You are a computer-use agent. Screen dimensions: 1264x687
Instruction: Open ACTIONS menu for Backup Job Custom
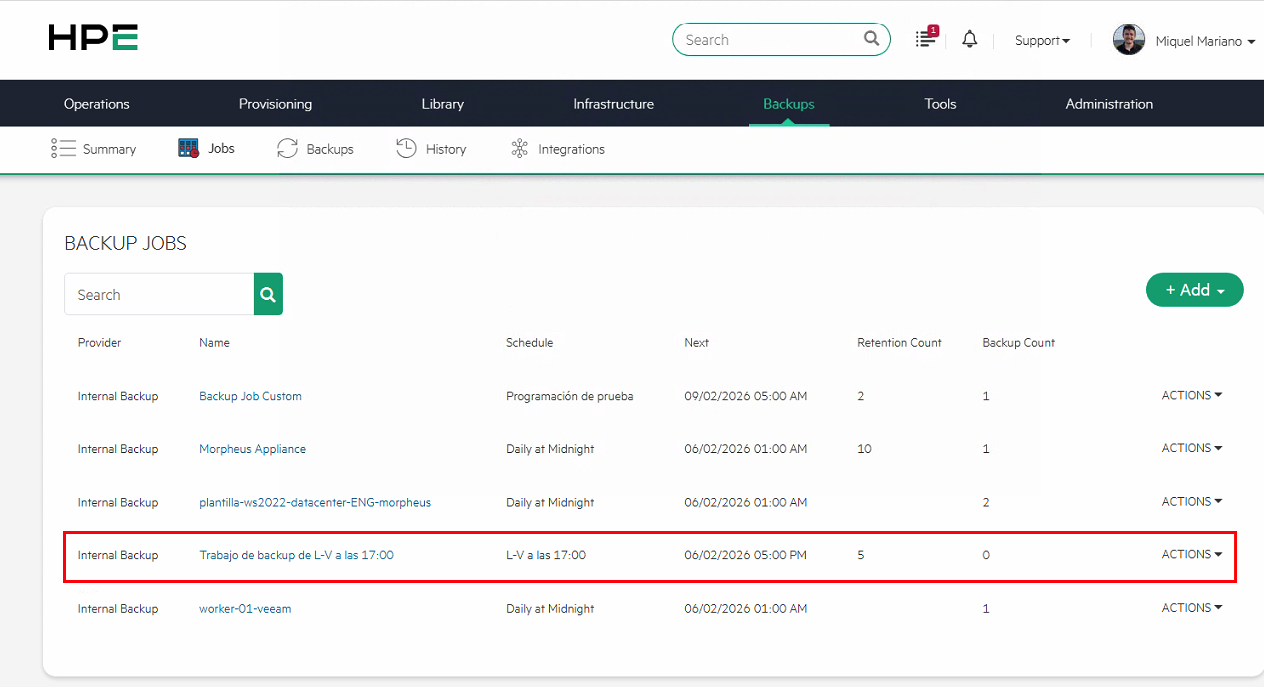[1191, 396]
